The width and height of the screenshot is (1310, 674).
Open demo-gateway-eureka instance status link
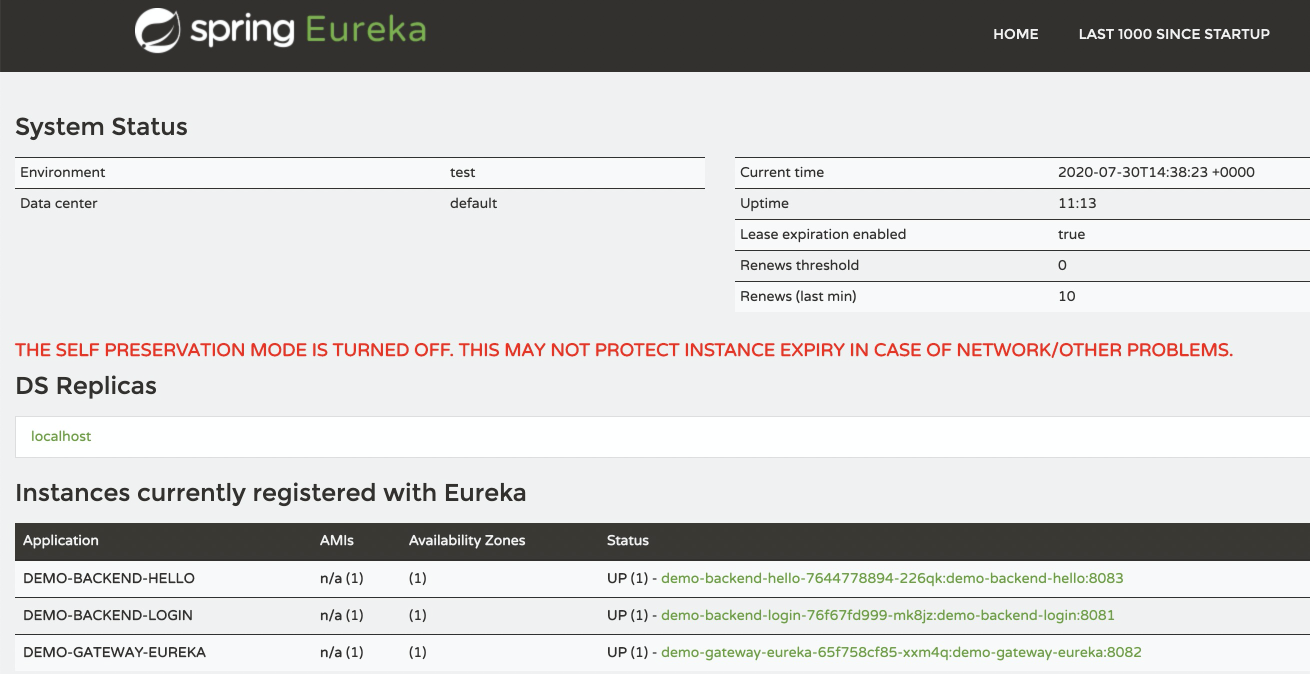pos(901,652)
